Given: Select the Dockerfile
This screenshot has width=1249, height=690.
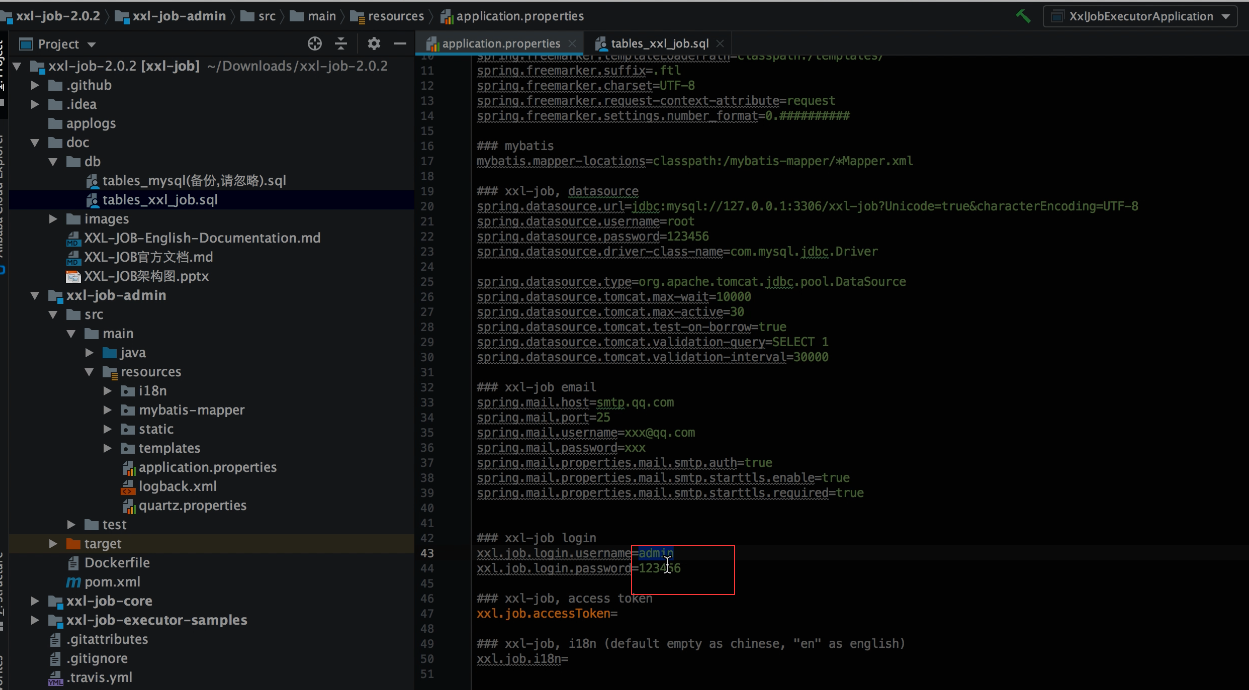Looking at the screenshot, I should (x=117, y=562).
